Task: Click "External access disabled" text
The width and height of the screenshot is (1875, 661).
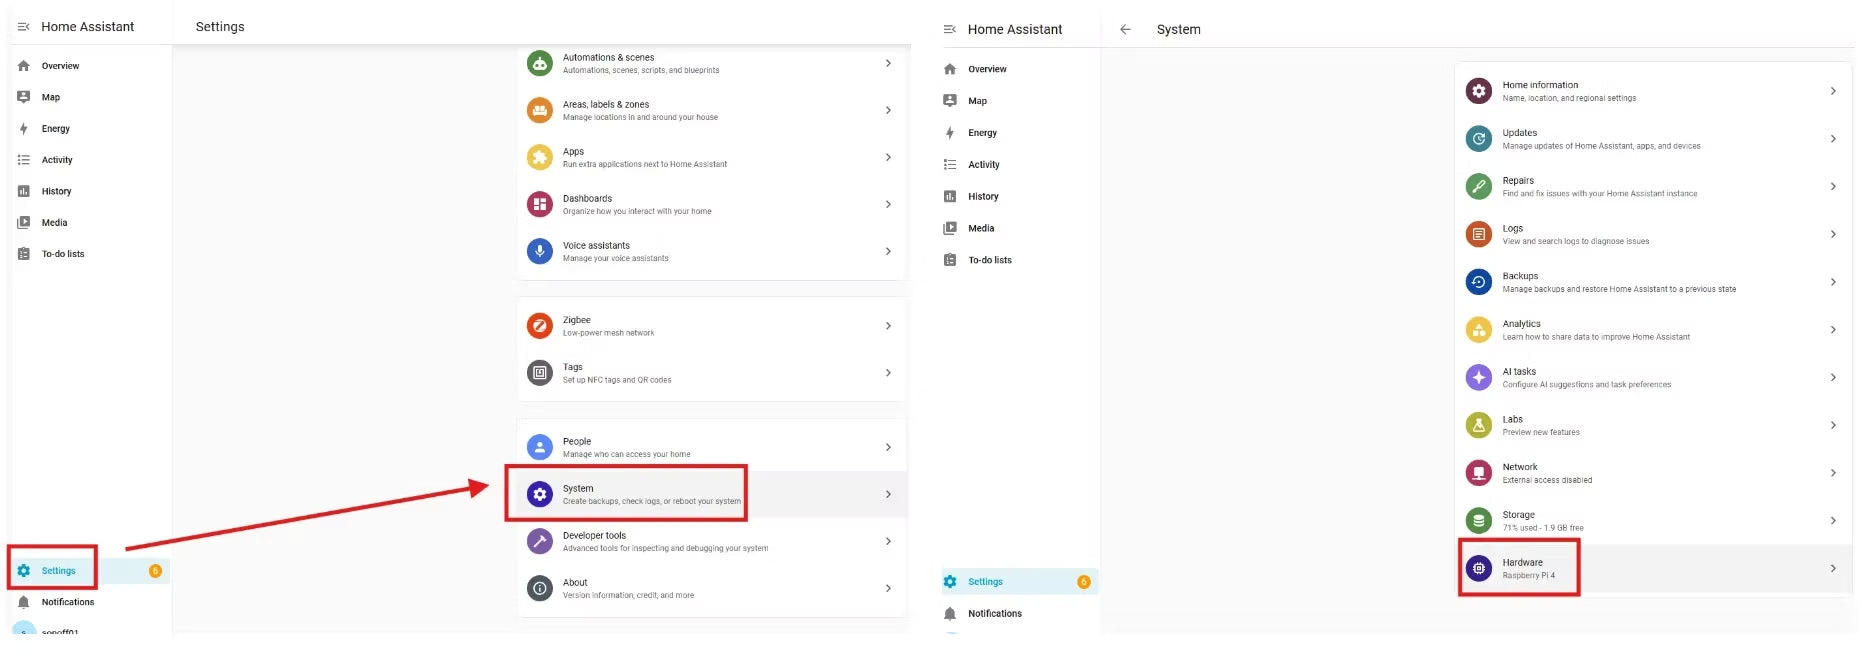Action: pyautogui.click(x=1547, y=480)
